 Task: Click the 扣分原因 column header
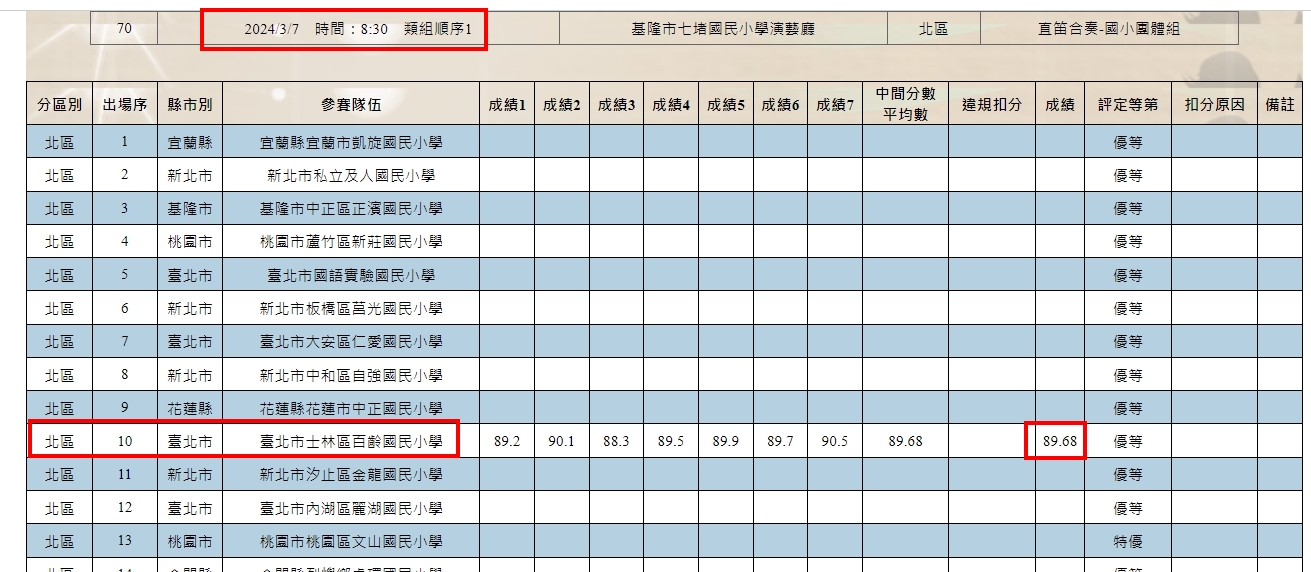point(1214,104)
